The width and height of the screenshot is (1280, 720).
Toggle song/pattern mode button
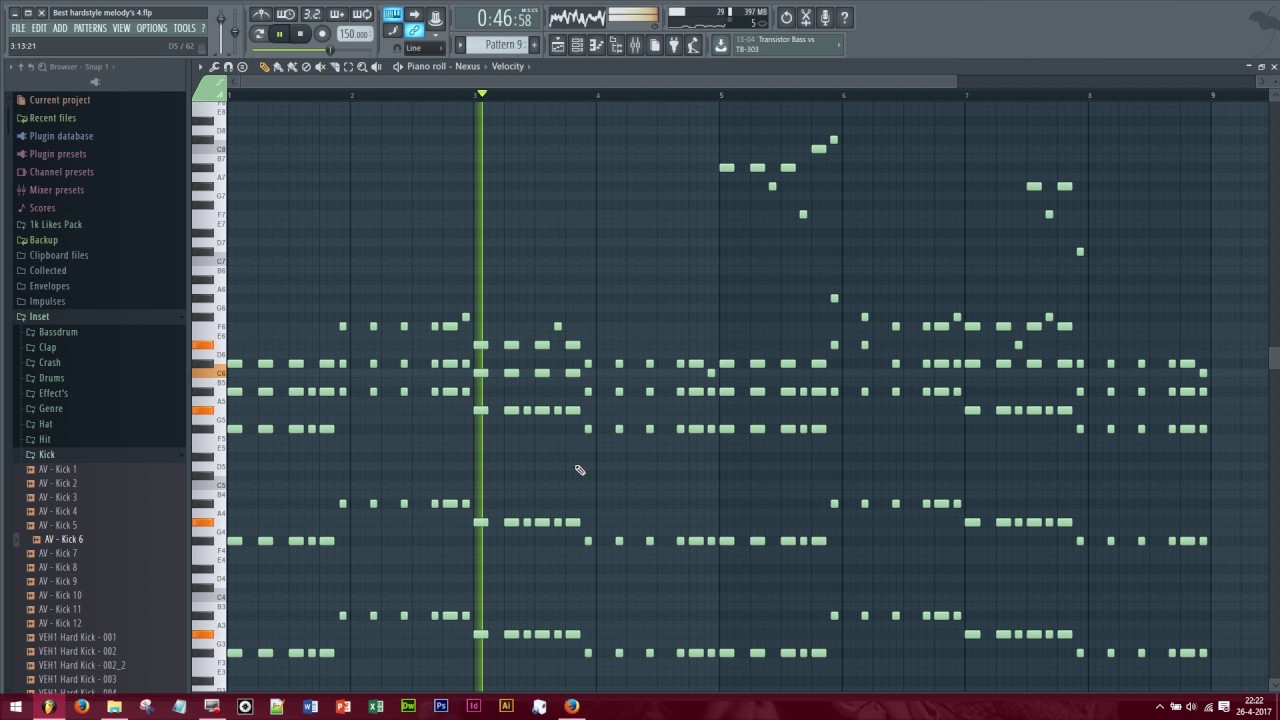click(x=259, y=34)
